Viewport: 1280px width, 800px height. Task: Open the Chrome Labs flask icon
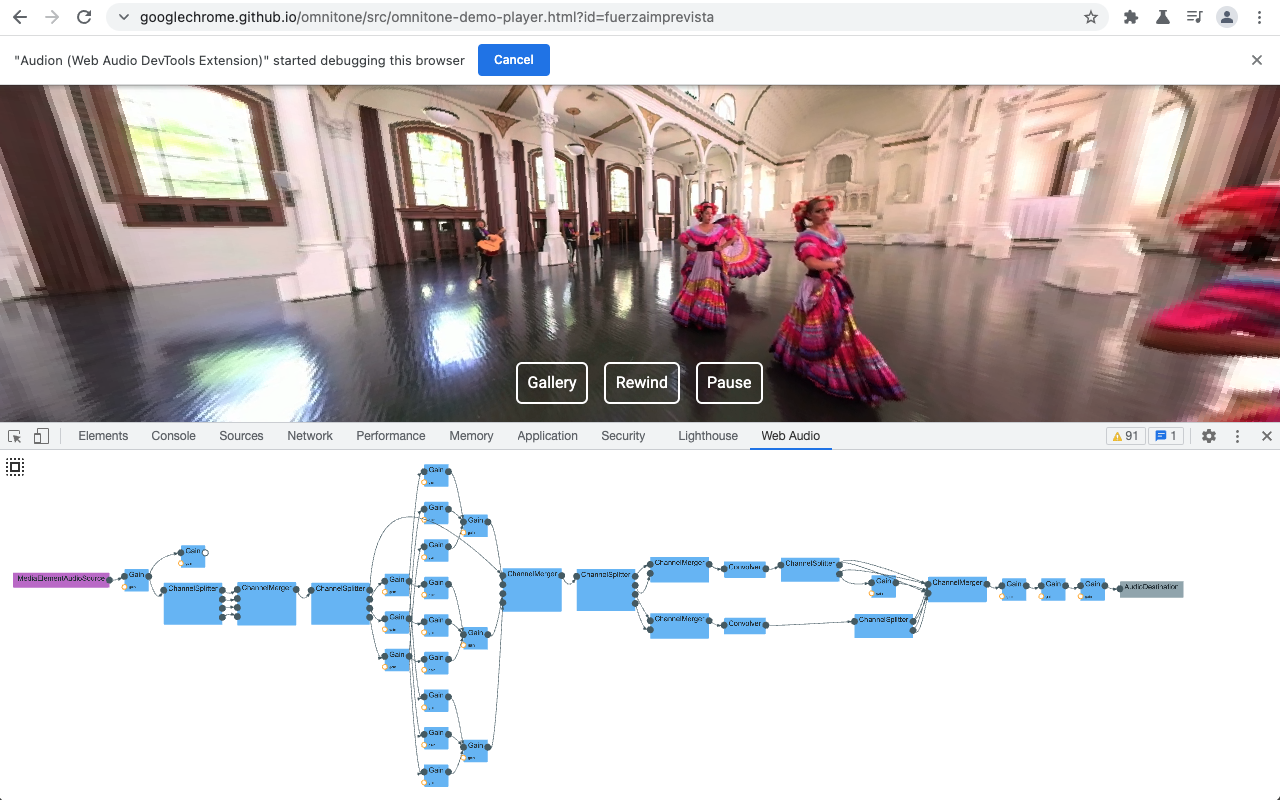tap(1162, 17)
